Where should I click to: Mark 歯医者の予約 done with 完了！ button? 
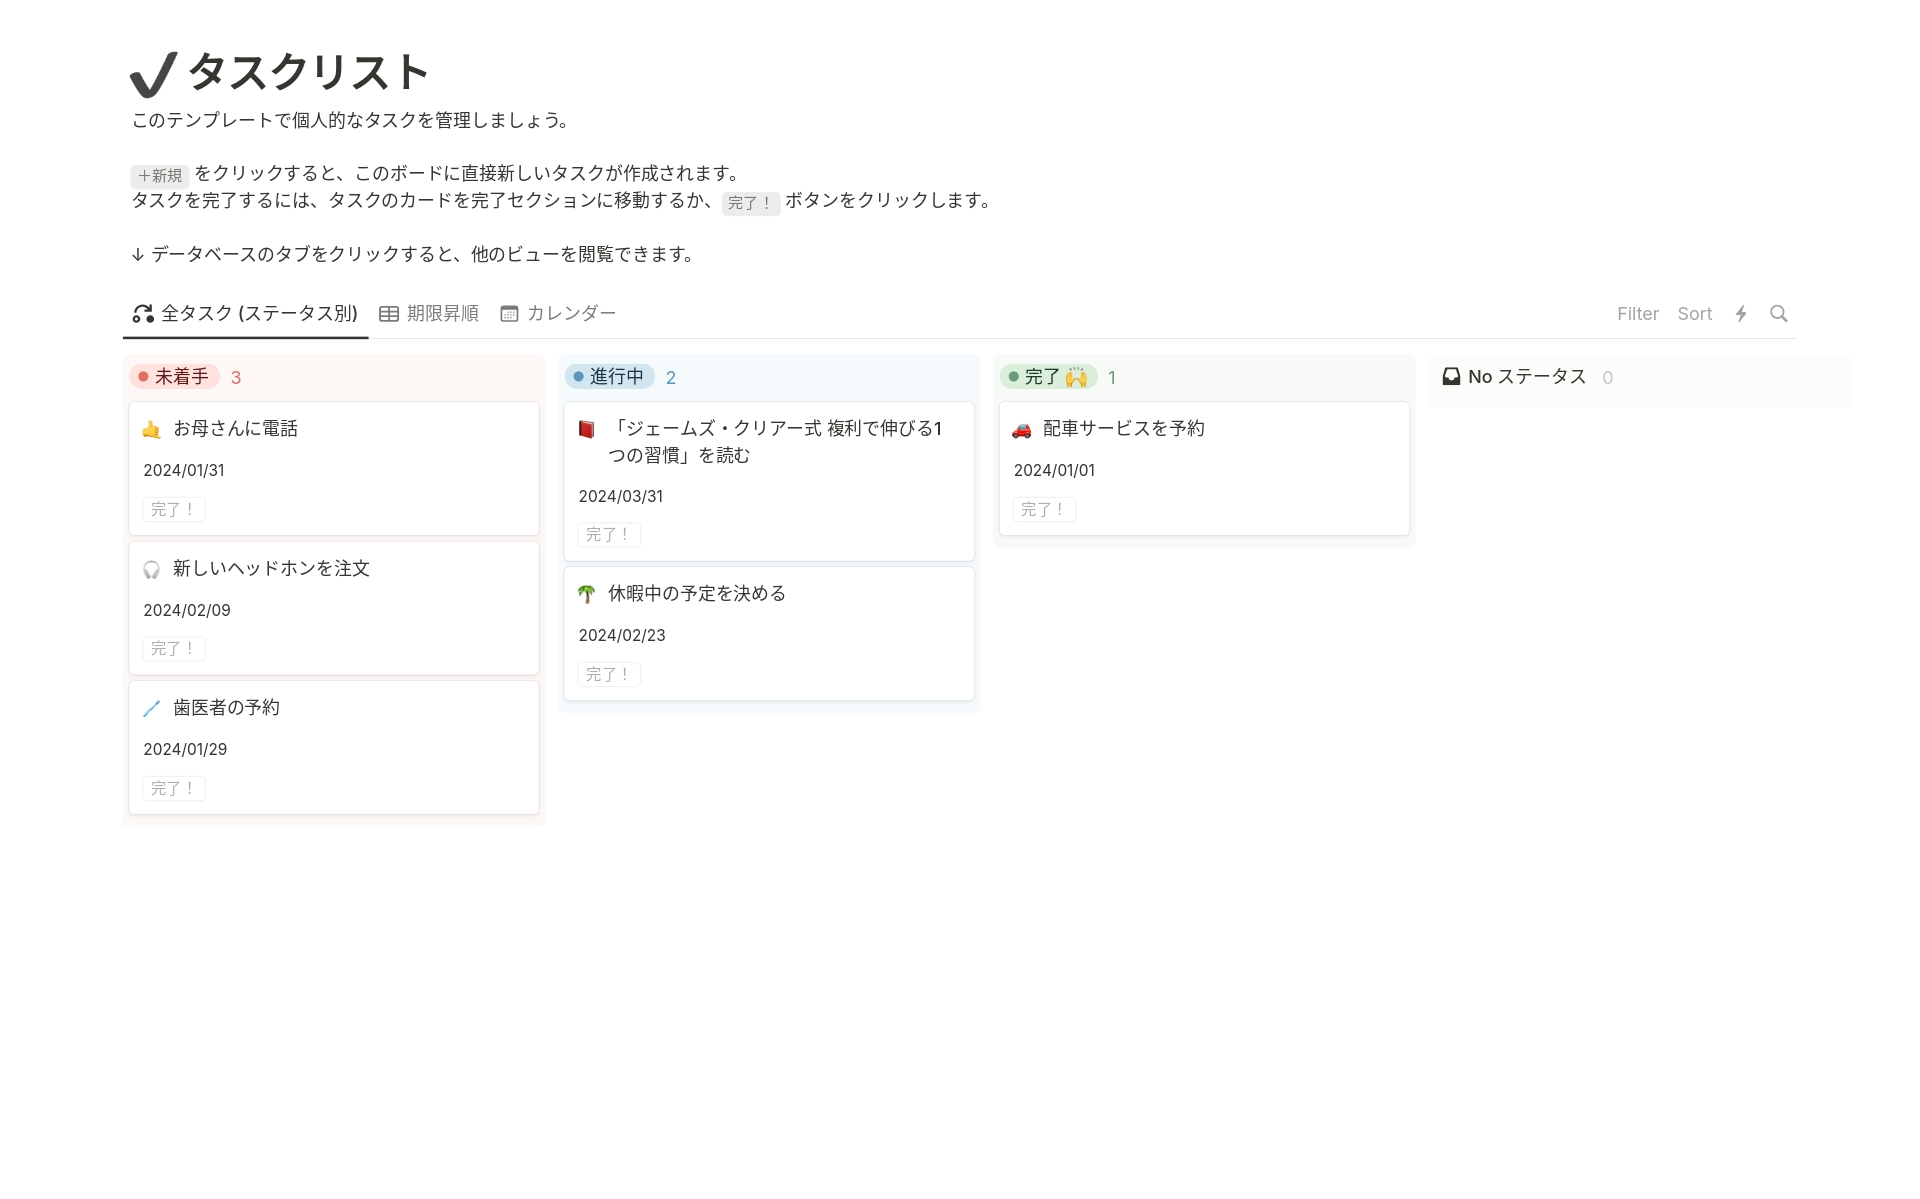click(174, 789)
